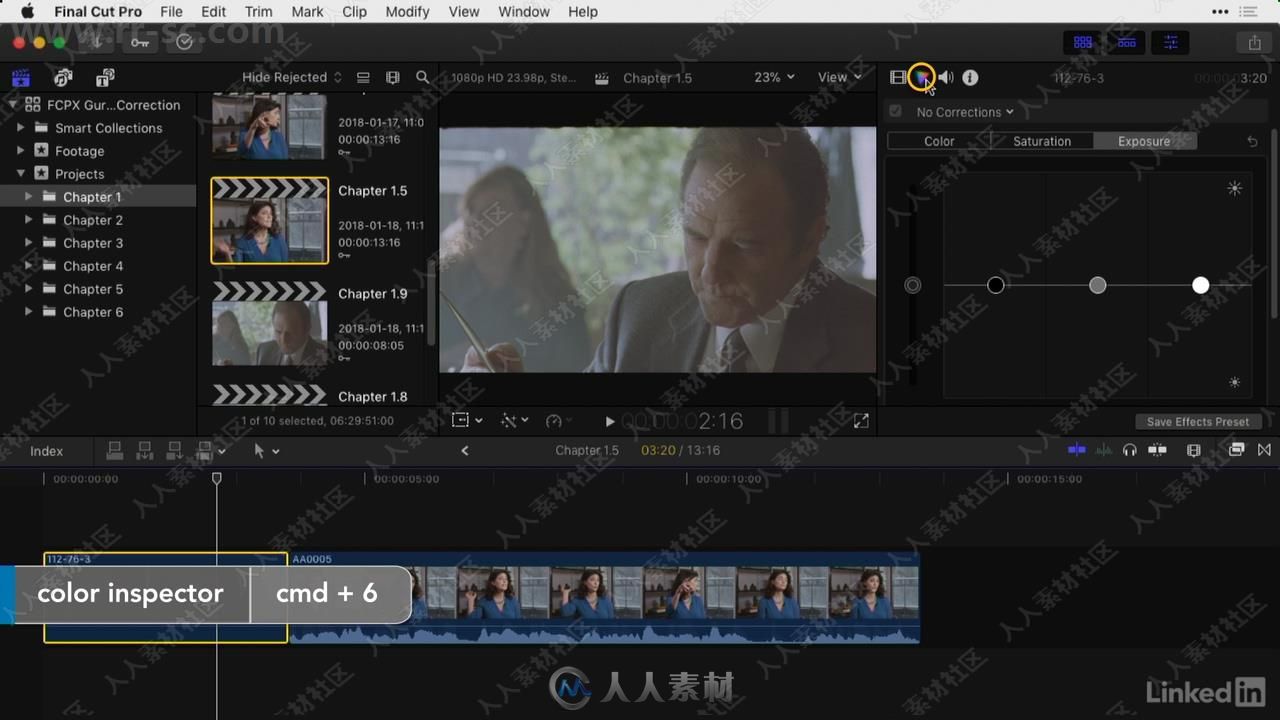The image size is (1280, 720).
Task: Toggle the timeline panel visibility button
Action: pos(1127,42)
